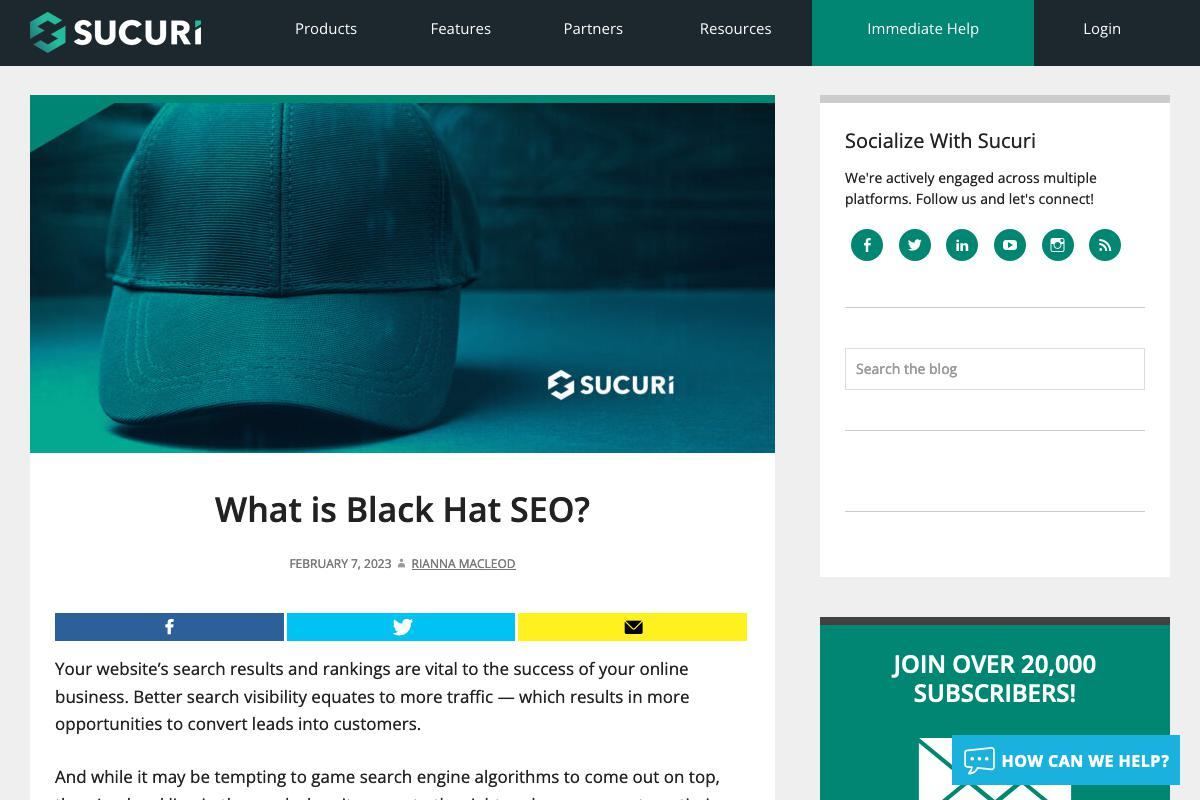Open Sucuri's LinkedIn icon
This screenshot has height=800, width=1200.
pyautogui.click(x=962, y=245)
